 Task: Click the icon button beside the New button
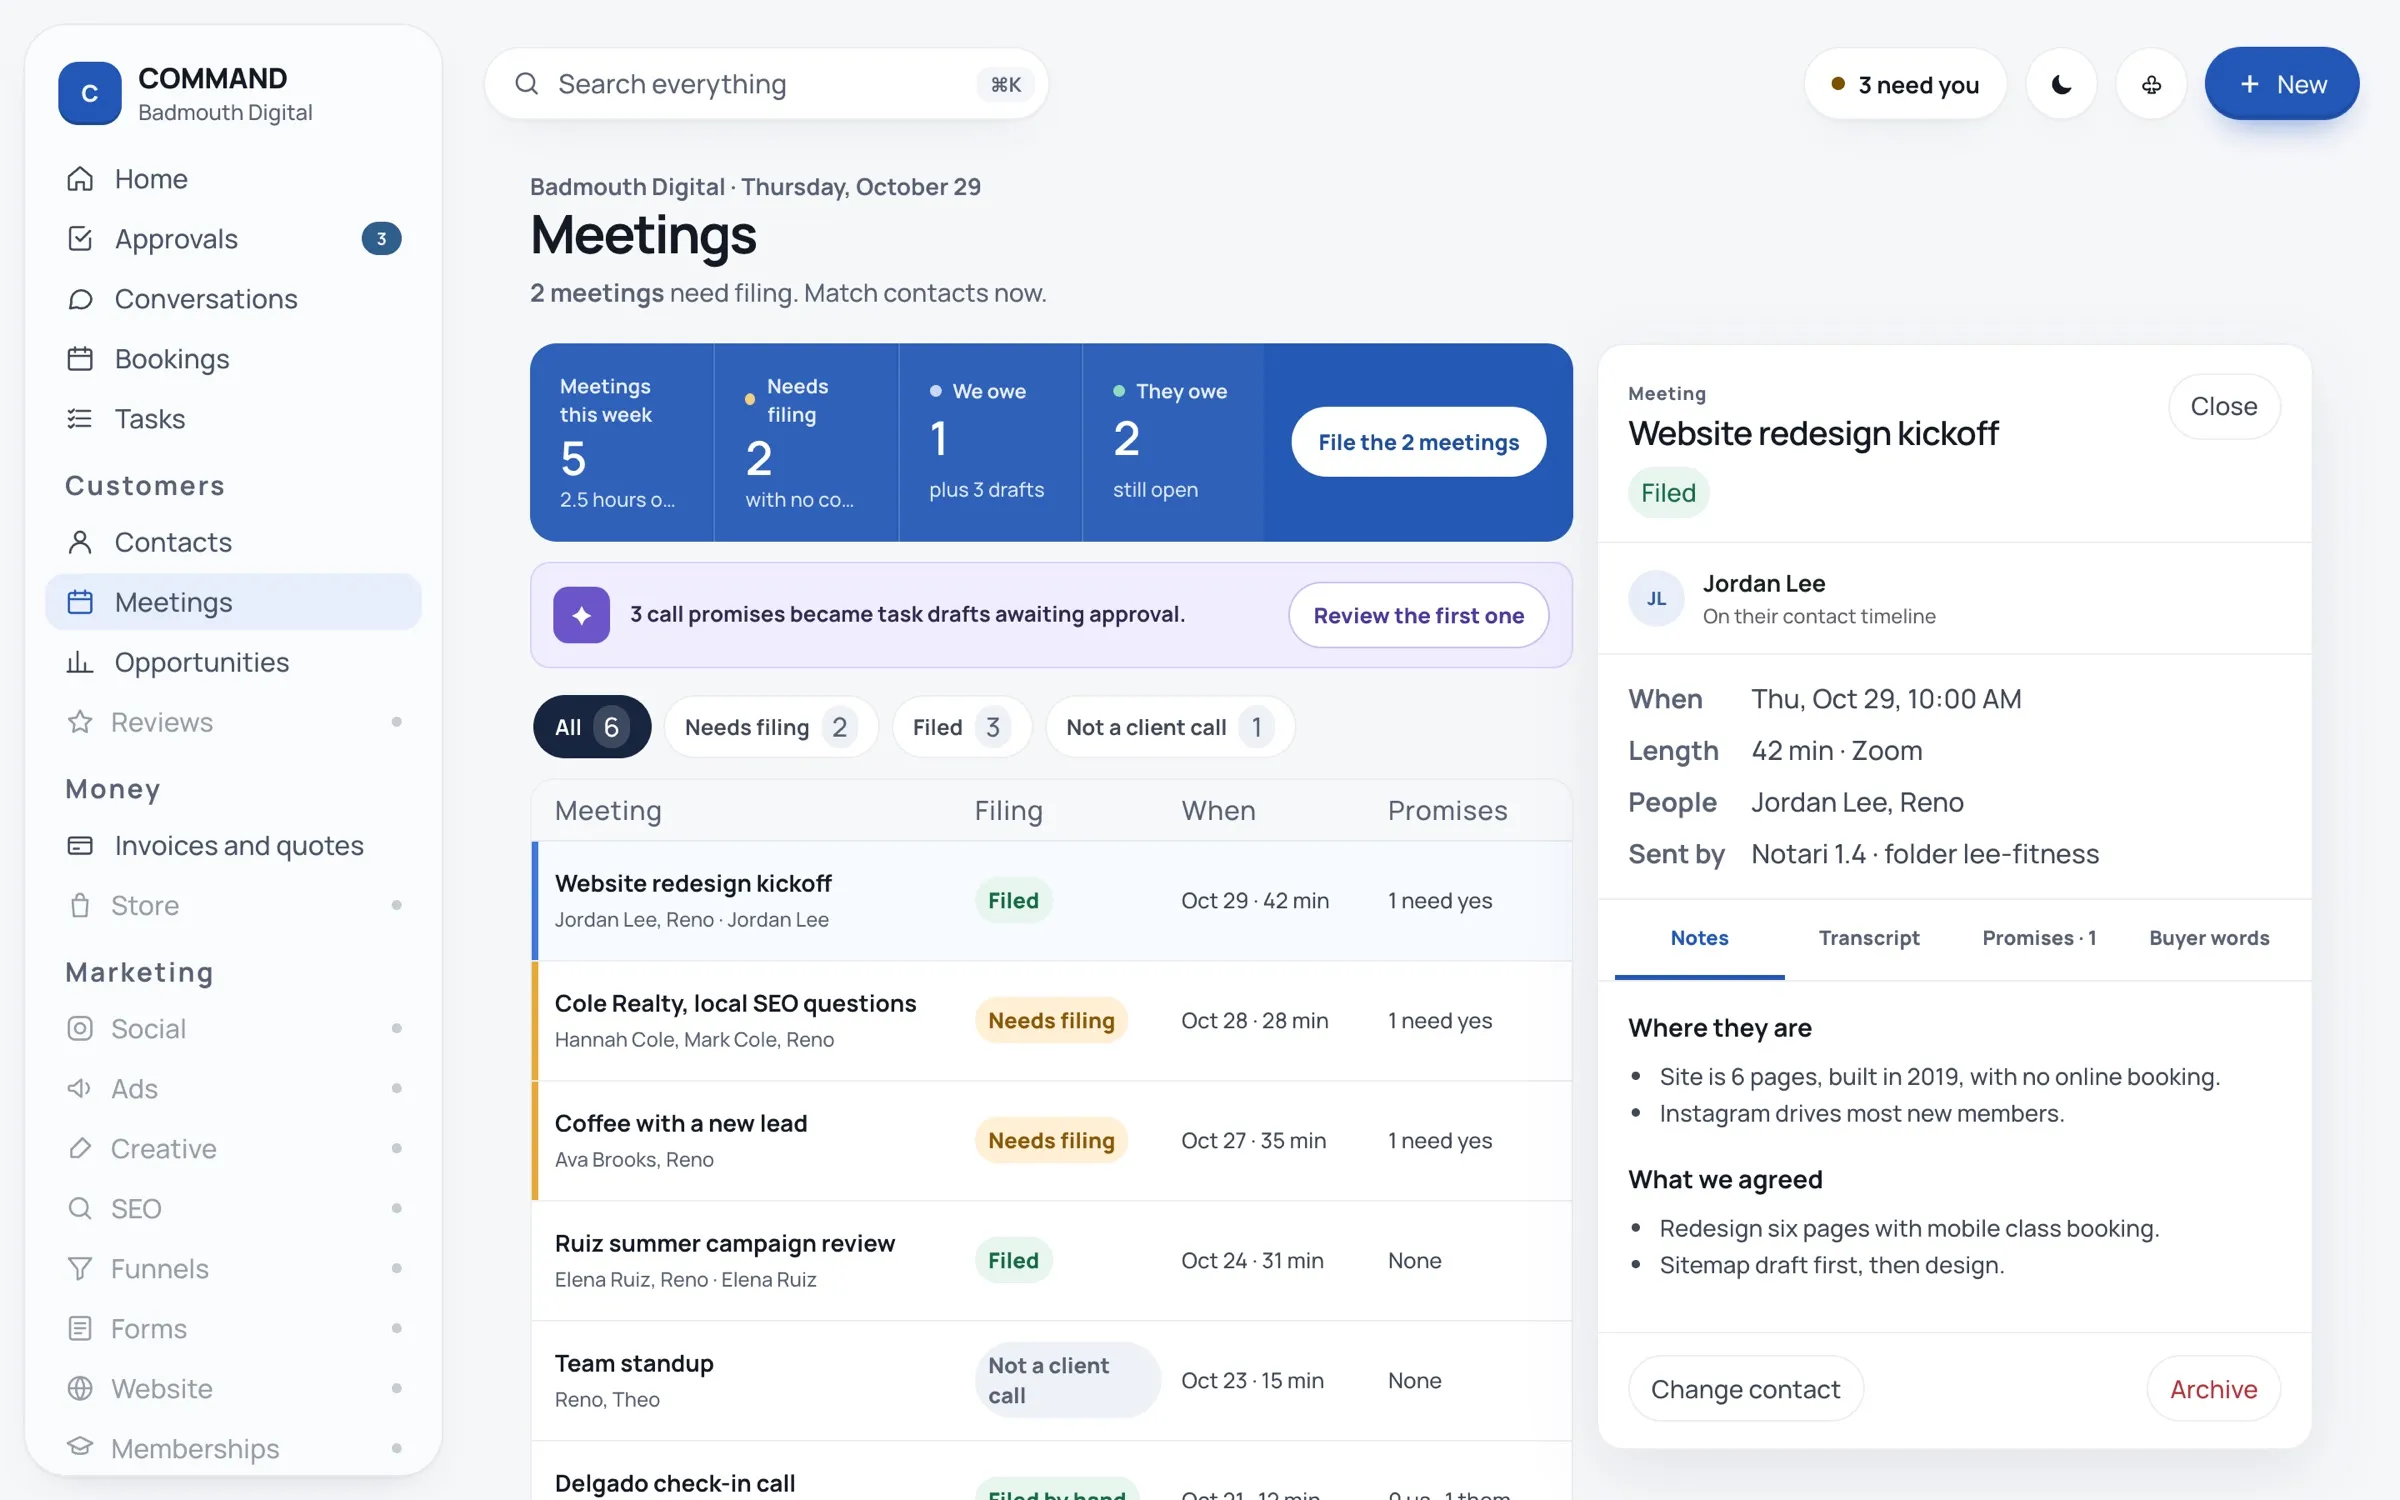2151,85
